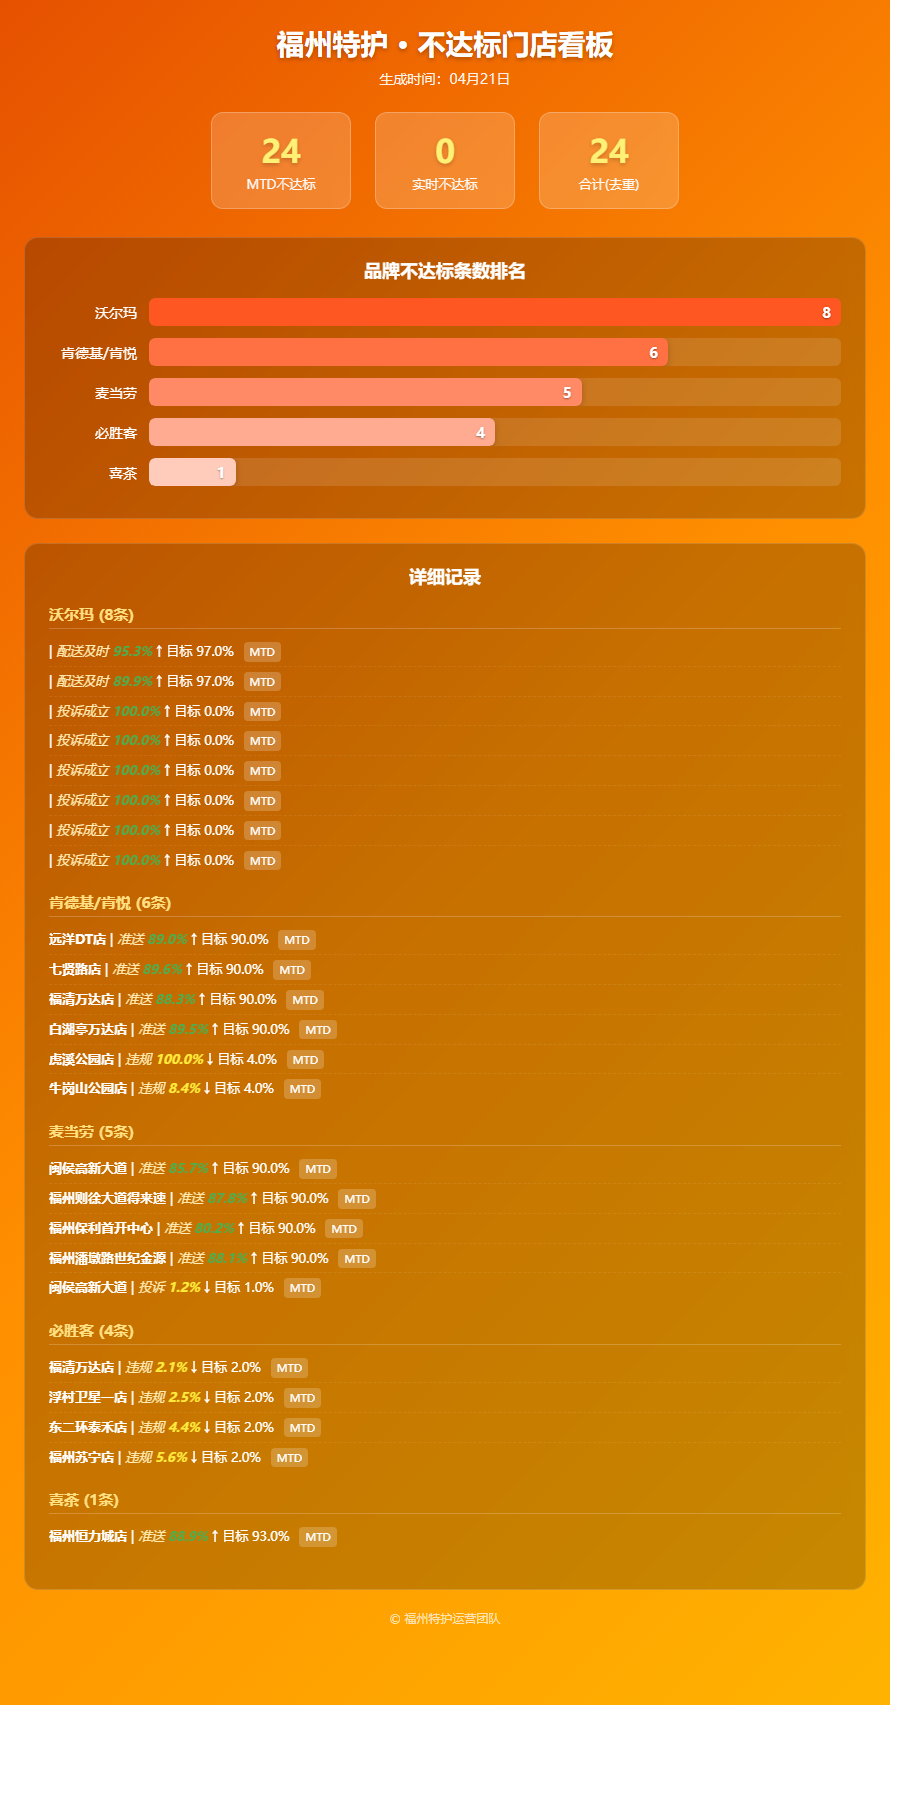
Task: Click MTD badge on 东二环泰禾店 row
Action: point(302,1428)
